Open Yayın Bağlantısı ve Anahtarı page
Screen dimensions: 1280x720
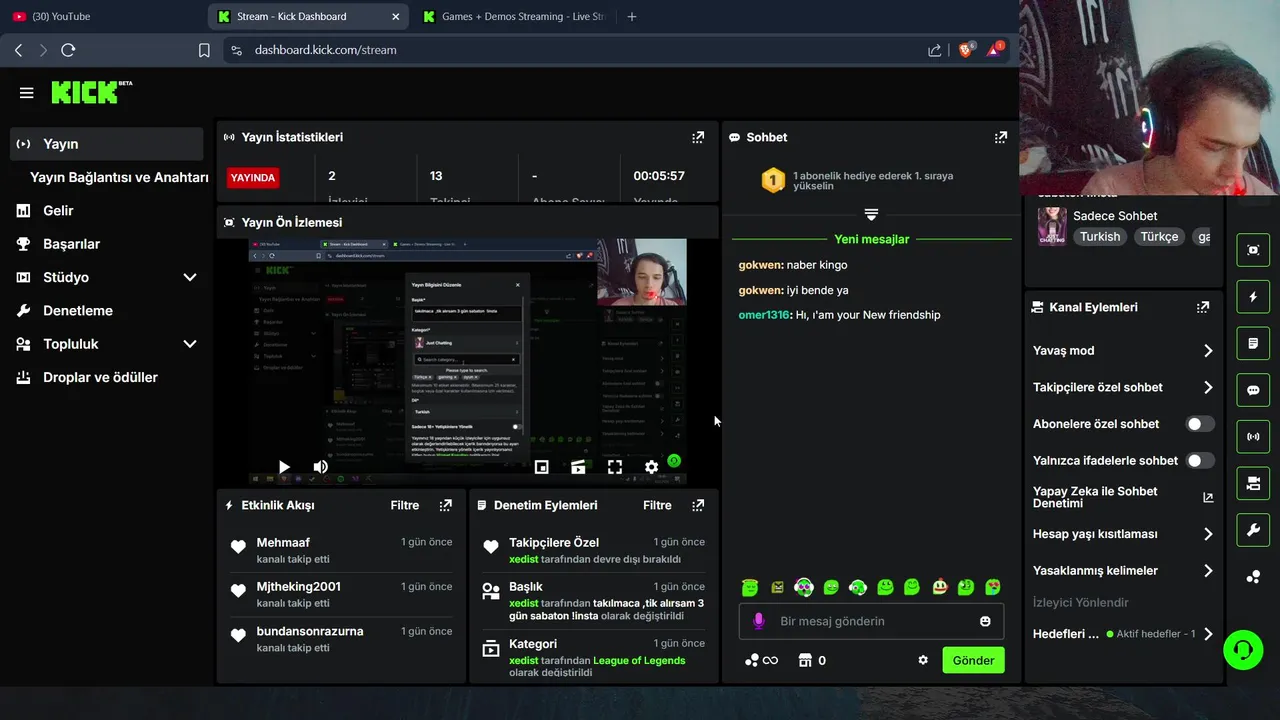(119, 177)
